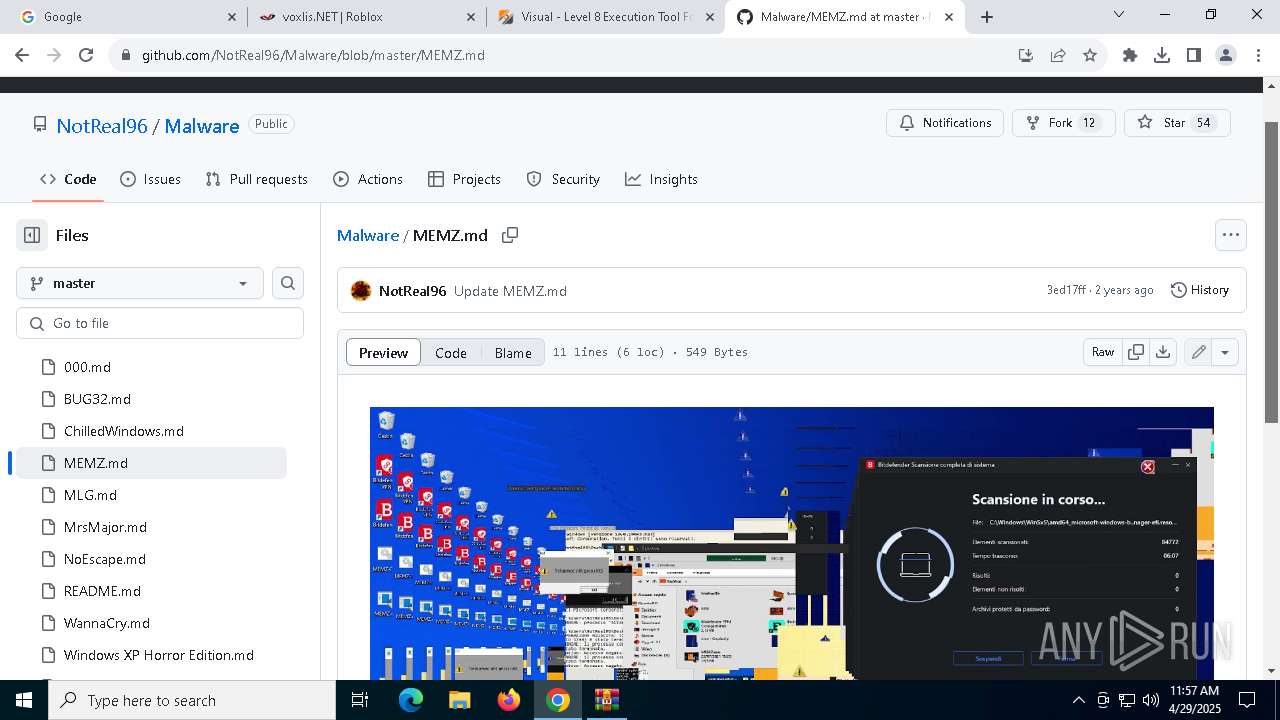Switch to voxlis.NET Roblox browser tab
This screenshot has width=1280, height=720.
pyautogui.click(x=366, y=17)
